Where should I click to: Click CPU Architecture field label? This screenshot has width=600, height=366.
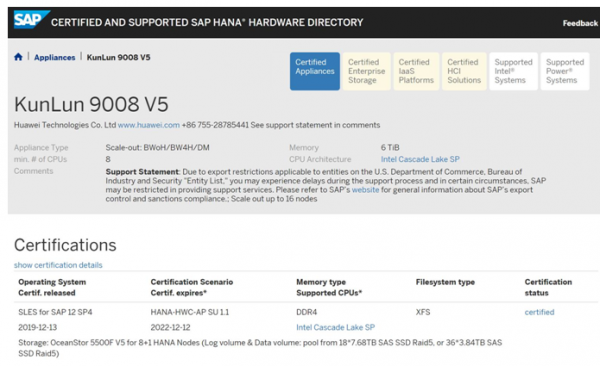coord(320,159)
